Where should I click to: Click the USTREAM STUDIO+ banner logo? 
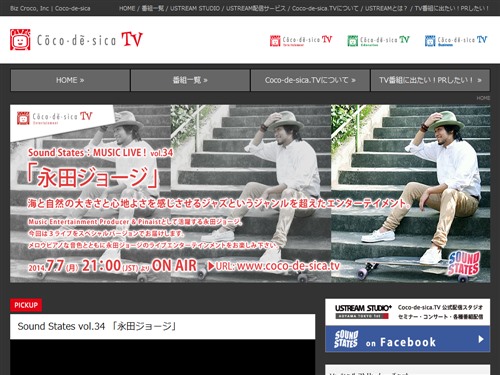(x=363, y=311)
